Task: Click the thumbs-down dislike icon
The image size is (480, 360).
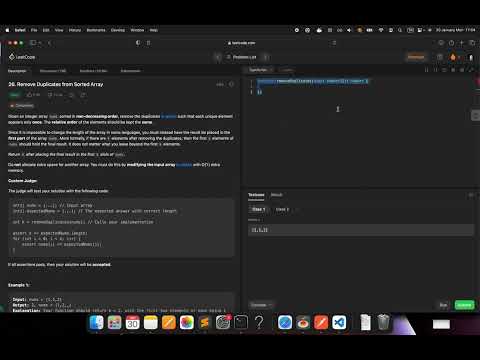Action: 50,95
